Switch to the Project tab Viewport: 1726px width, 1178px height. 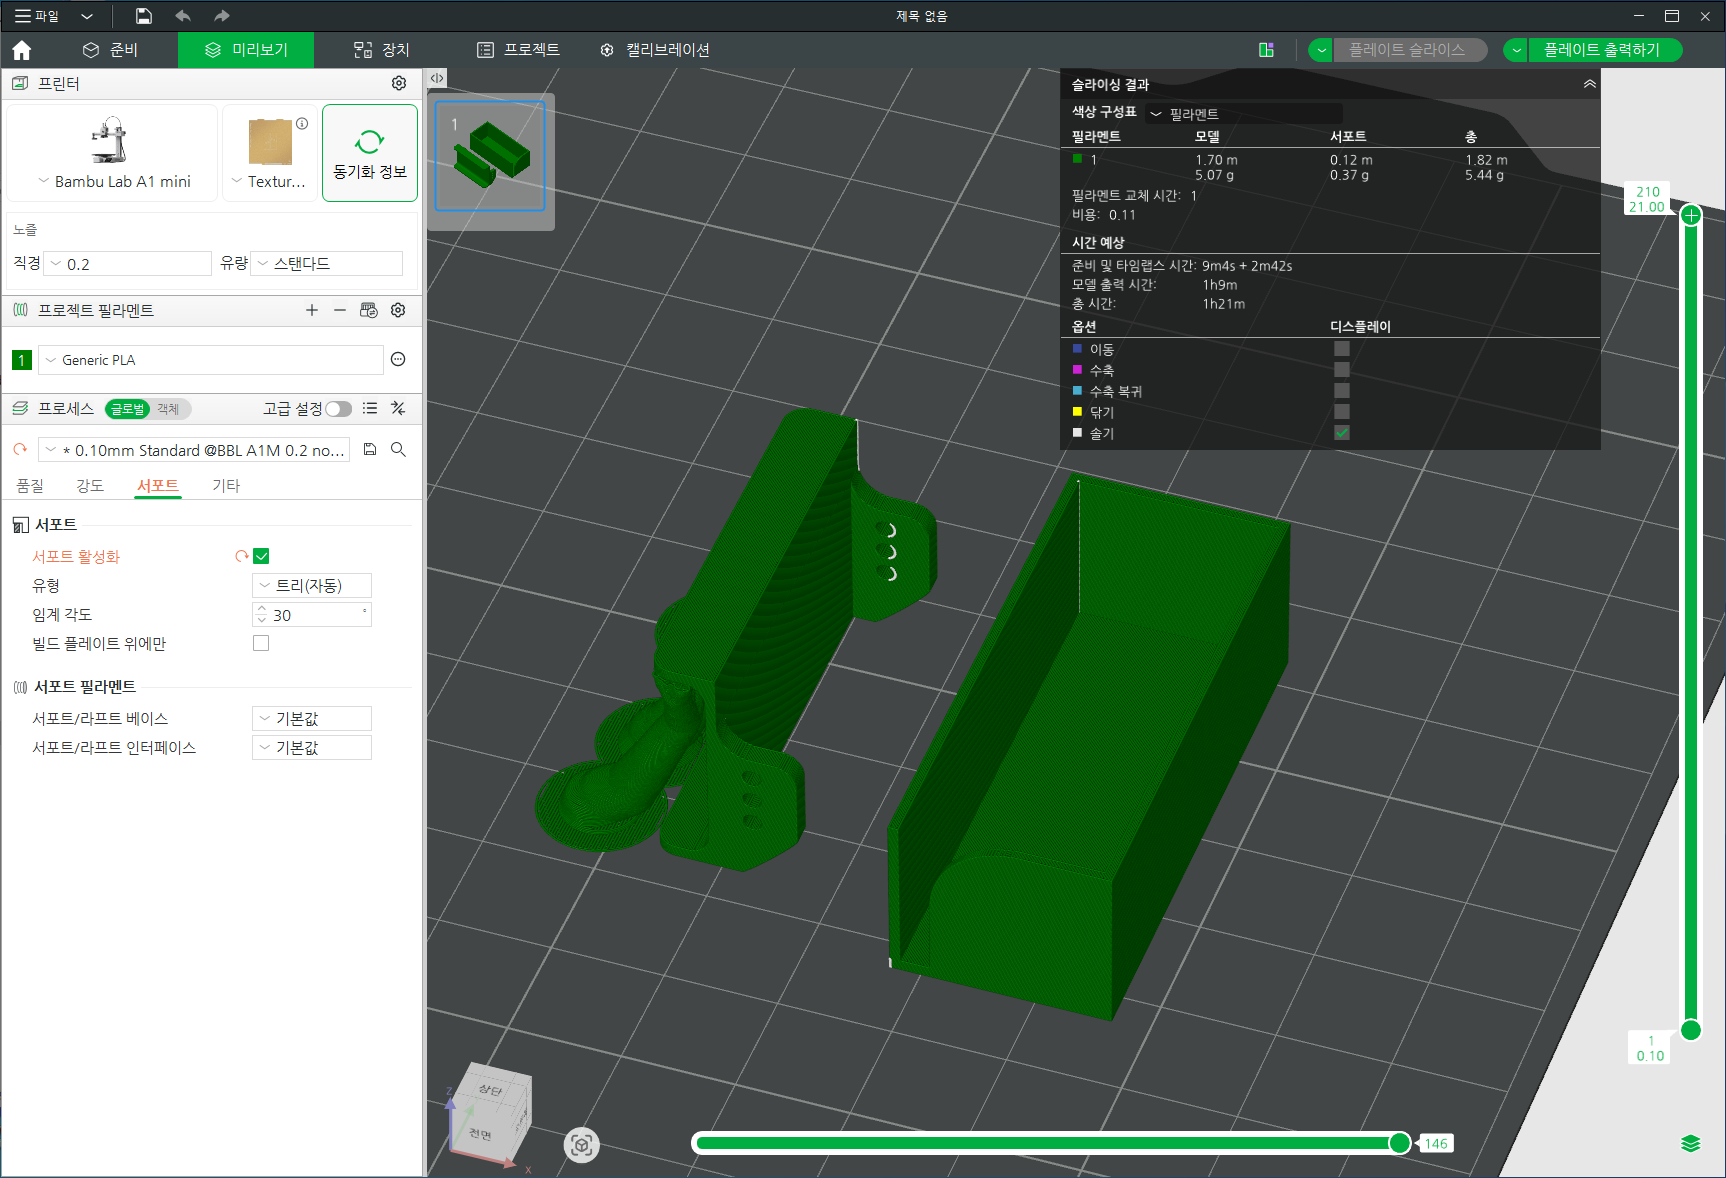[518, 50]
